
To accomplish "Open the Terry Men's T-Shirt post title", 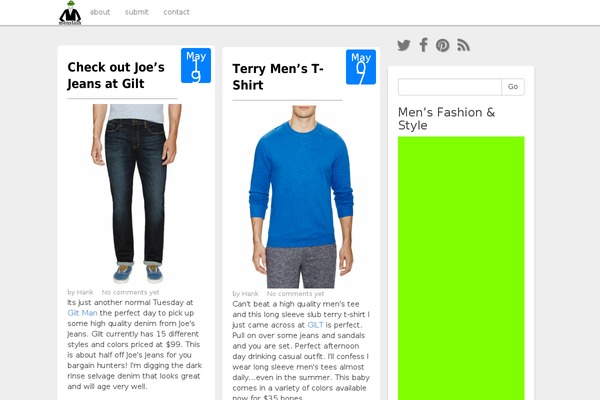I will point(278,77).
